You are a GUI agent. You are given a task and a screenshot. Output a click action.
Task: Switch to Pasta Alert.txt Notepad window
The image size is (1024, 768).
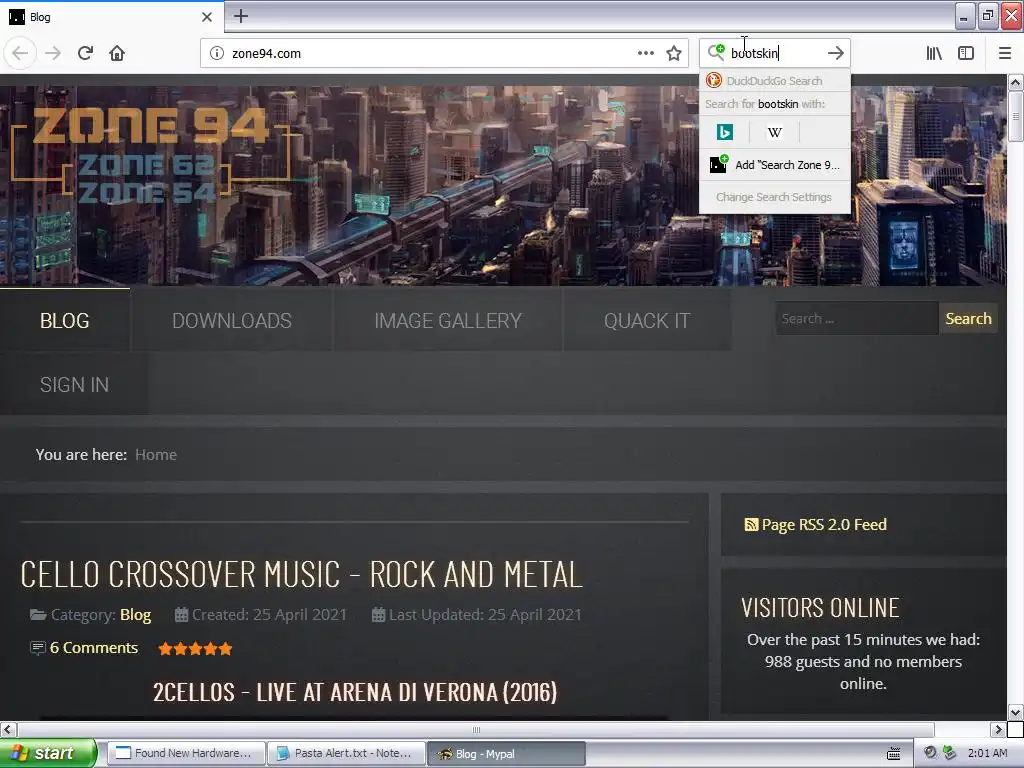347,753
